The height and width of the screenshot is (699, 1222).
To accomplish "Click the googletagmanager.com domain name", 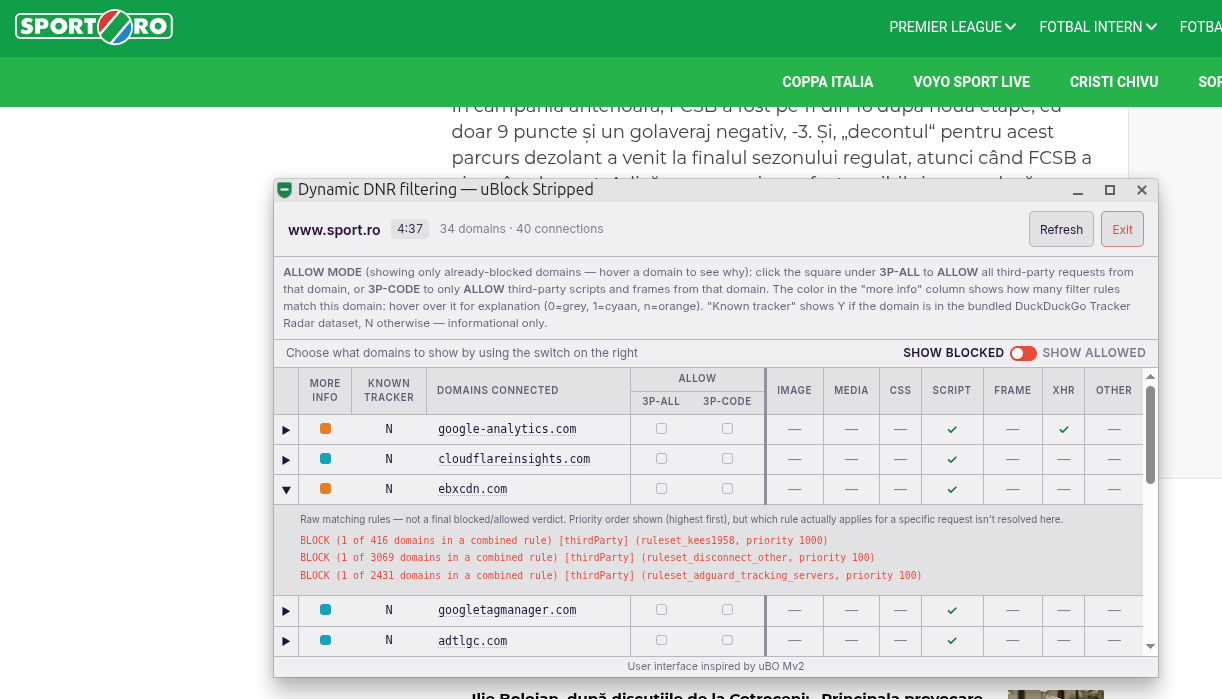I will 507,610.
